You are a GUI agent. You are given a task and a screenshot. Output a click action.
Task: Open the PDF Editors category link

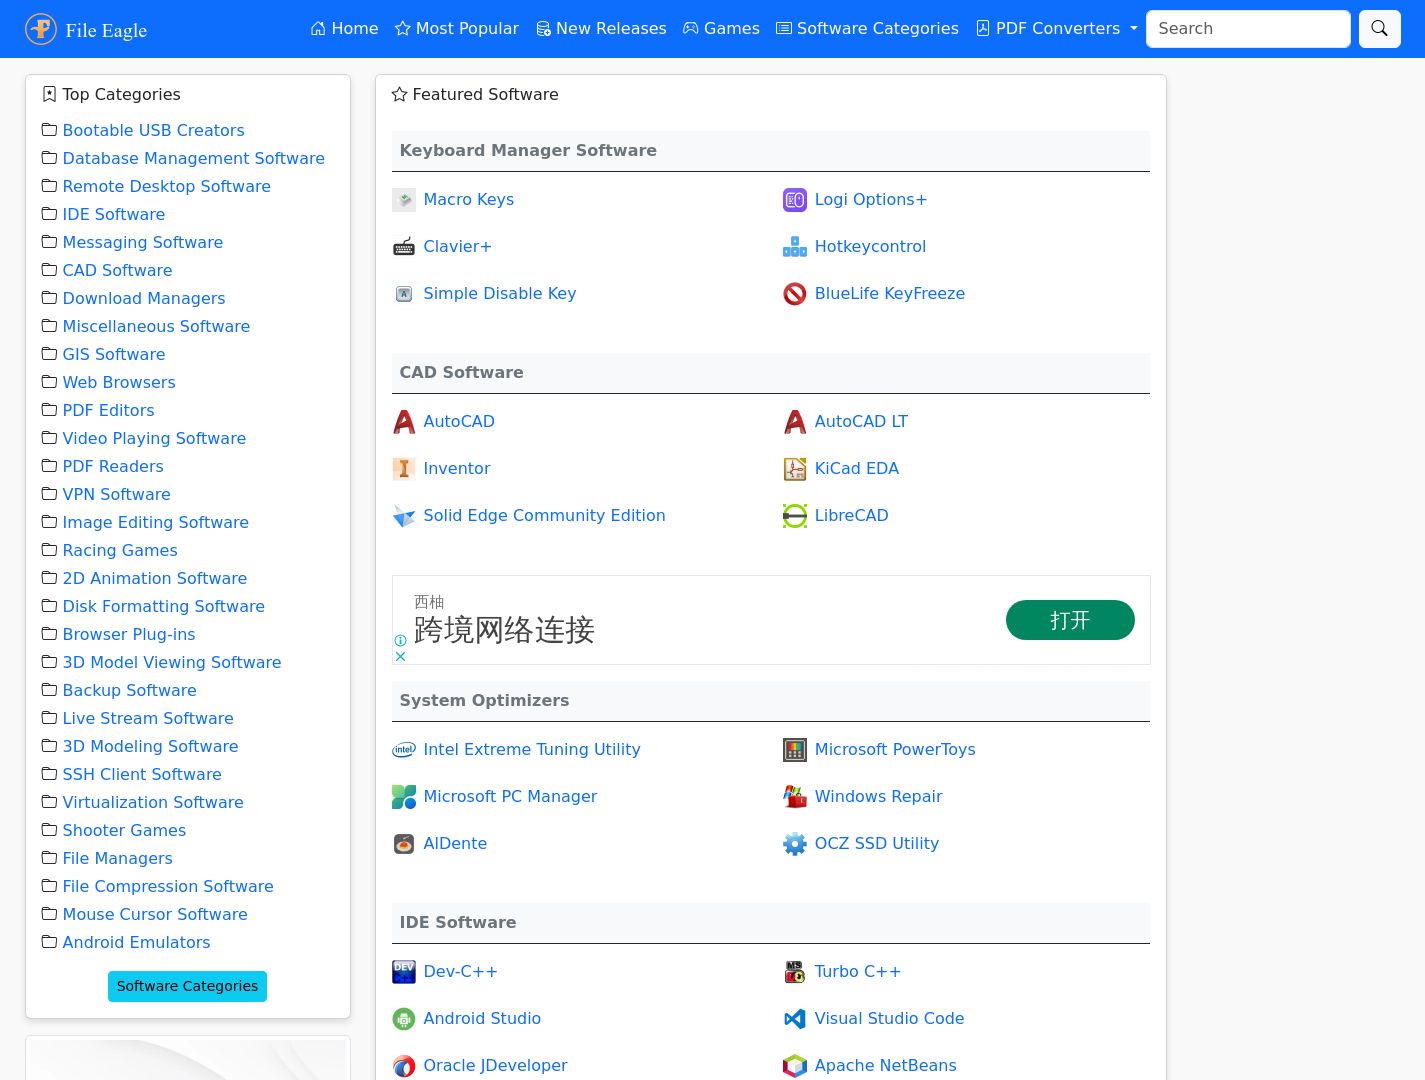(x=108, y=410)
